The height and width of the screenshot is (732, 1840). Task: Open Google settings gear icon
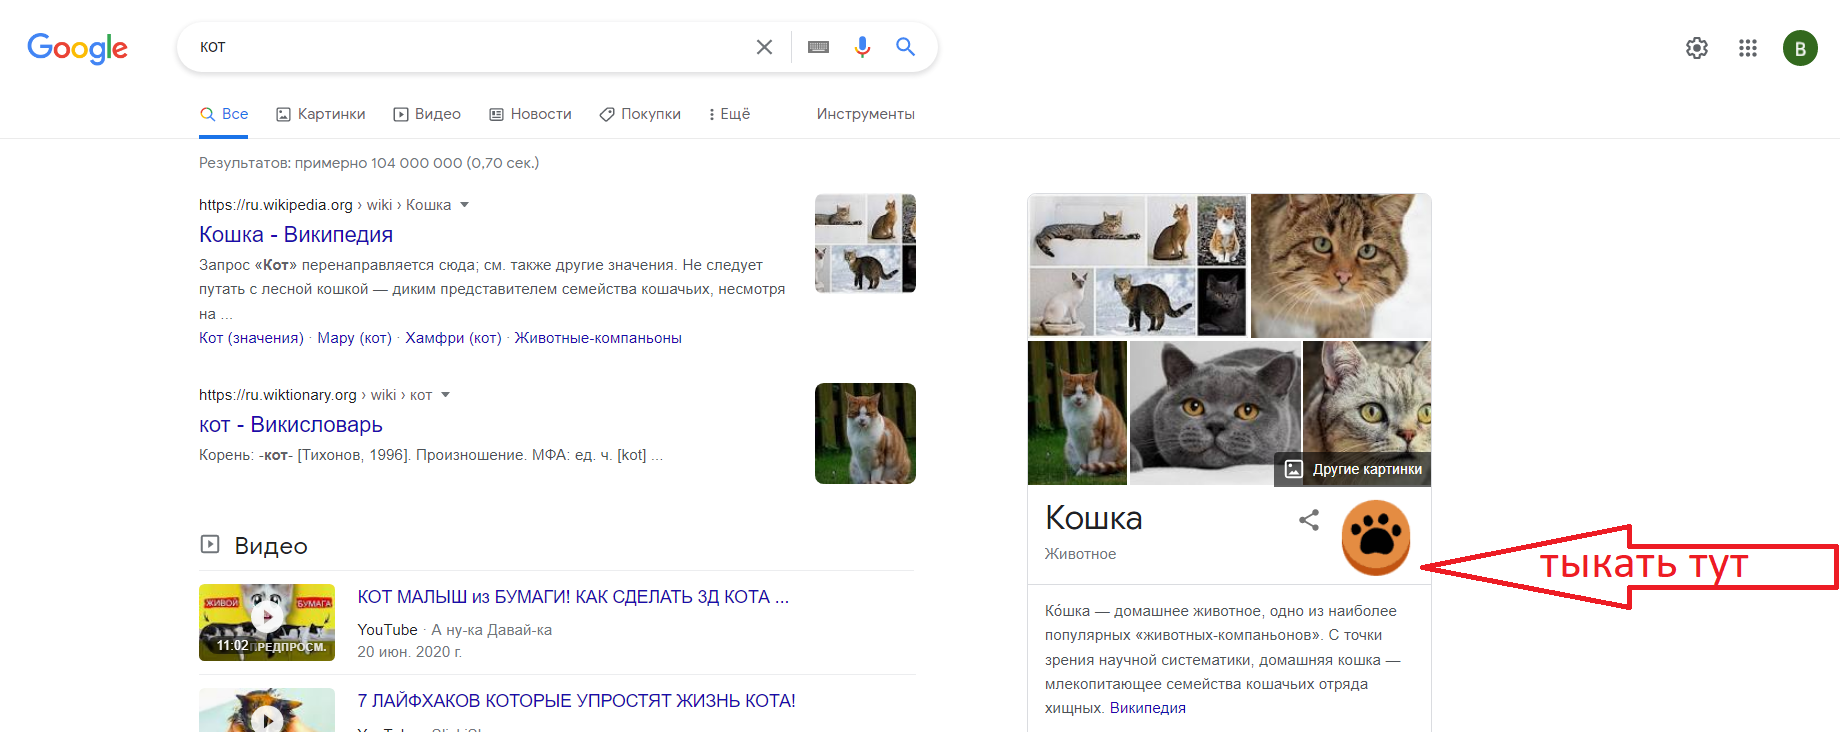point(1697,48)
